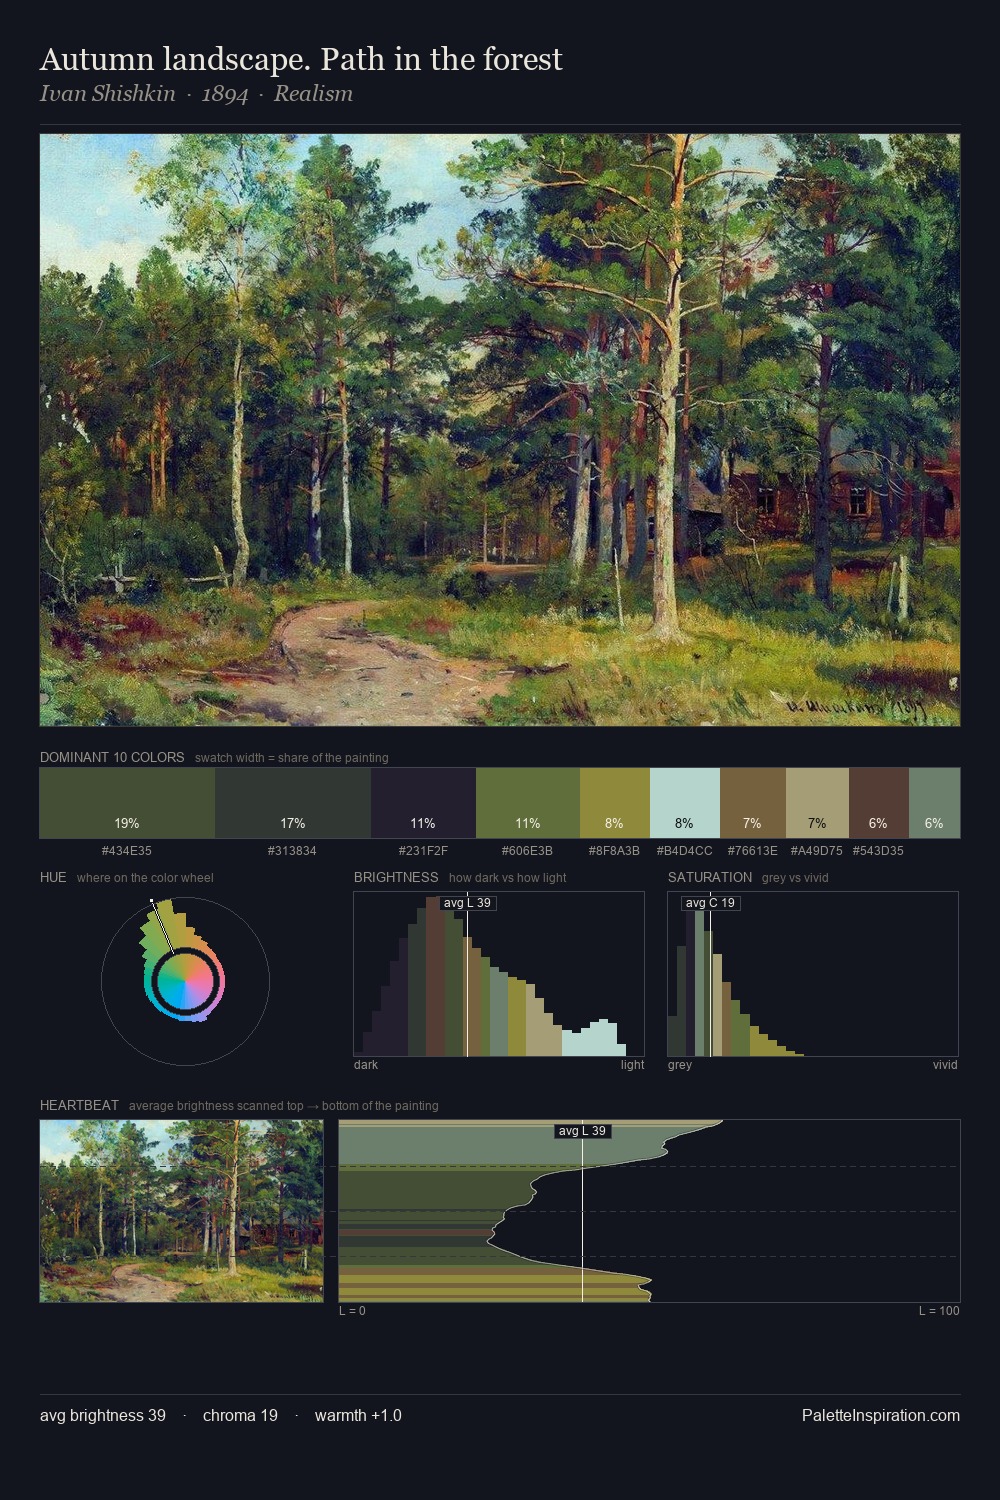Click the 'HEARTBEAT' section heading

(x=79, y=1105)
